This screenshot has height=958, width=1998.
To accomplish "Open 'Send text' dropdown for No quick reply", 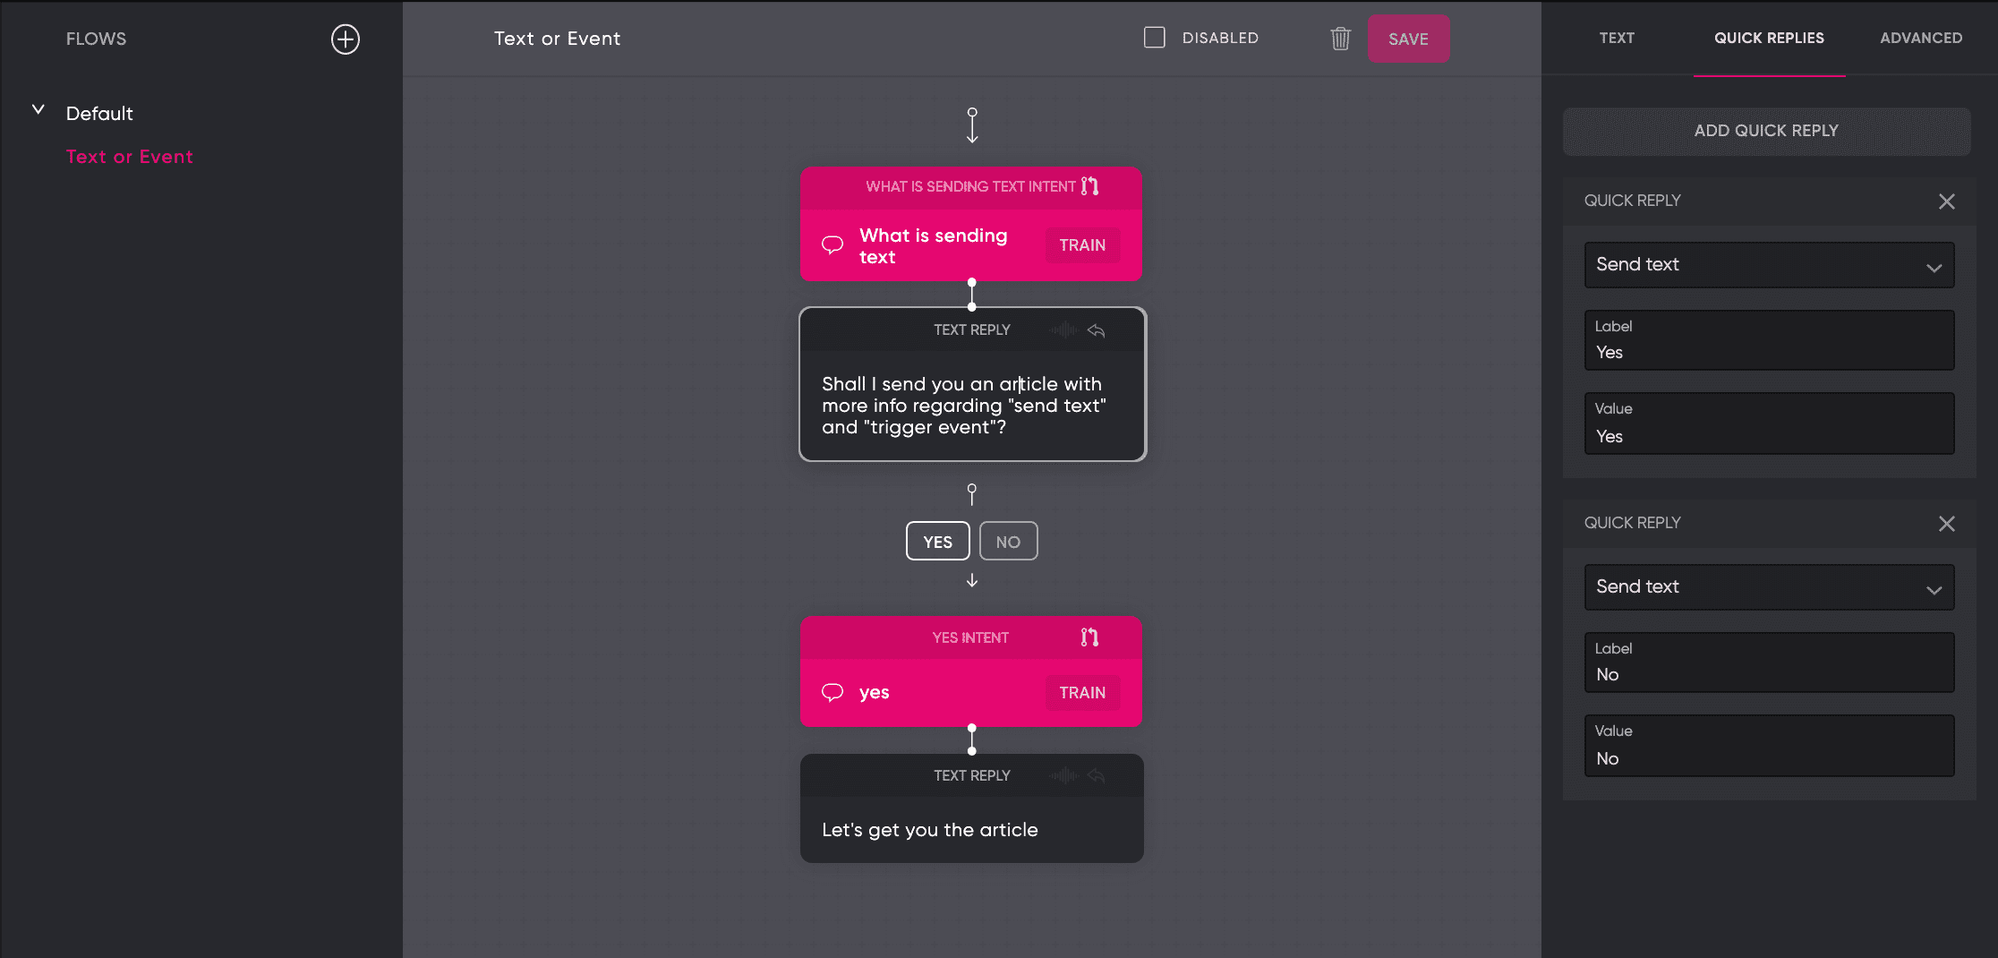I will pos(1769,587).
